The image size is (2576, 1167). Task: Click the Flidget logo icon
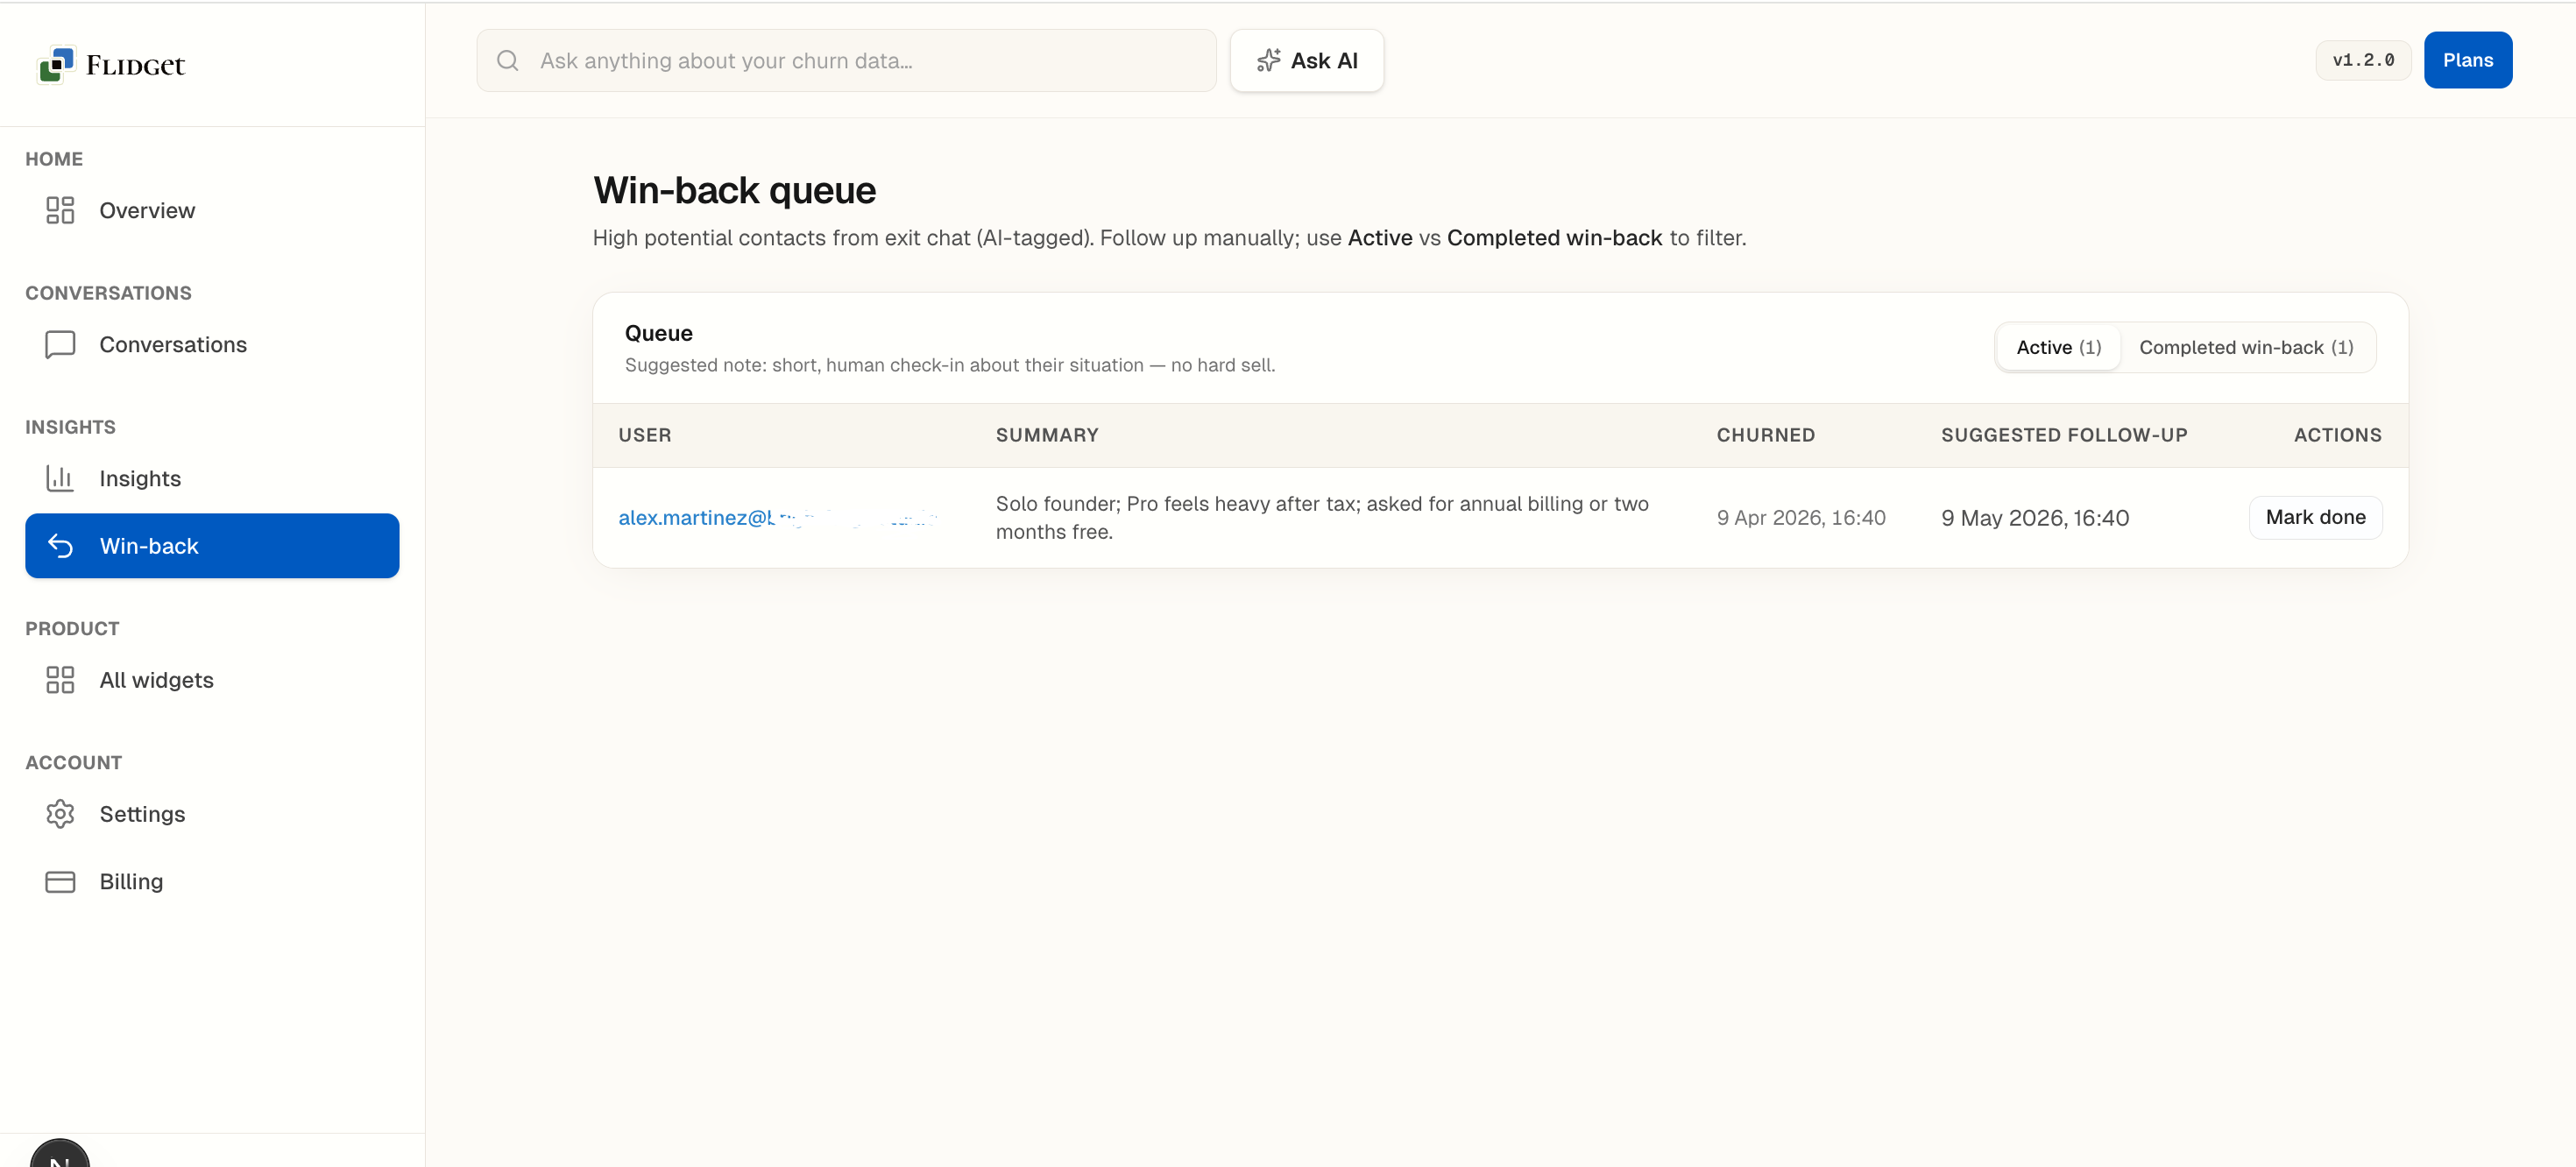(x=56, y=64)
